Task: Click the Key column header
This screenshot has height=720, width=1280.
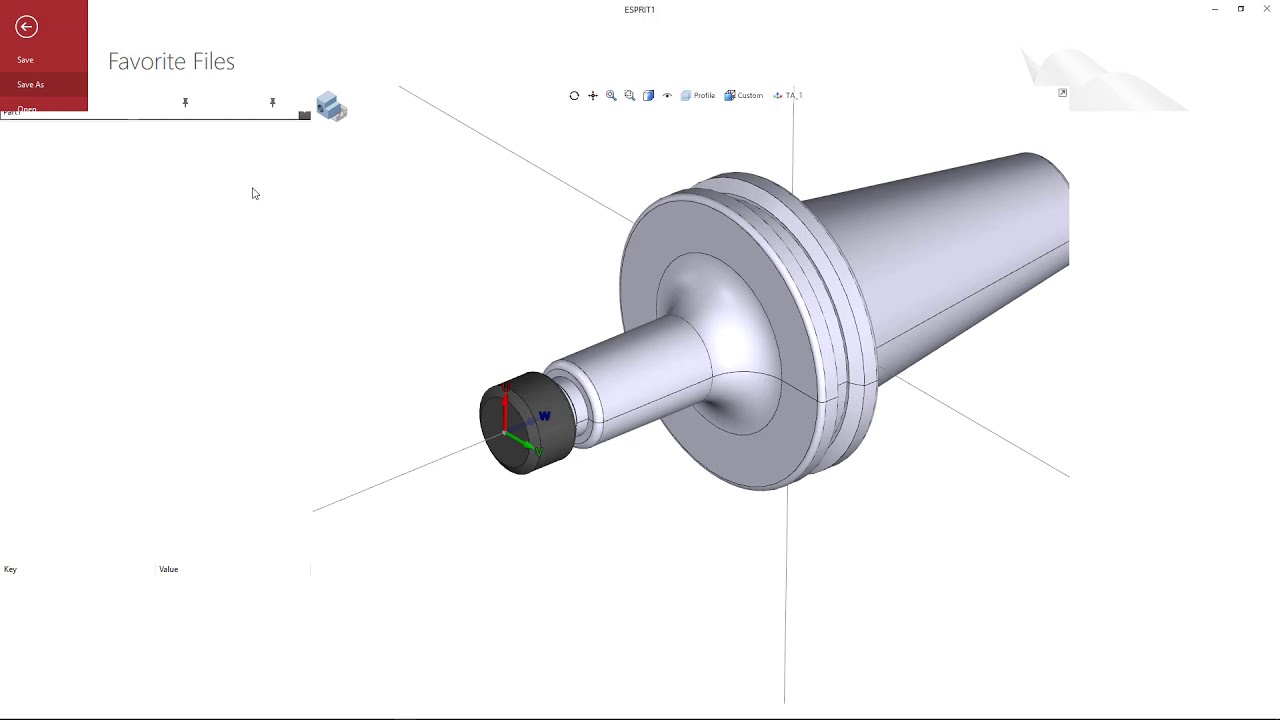Action: (x=10, y=569)
